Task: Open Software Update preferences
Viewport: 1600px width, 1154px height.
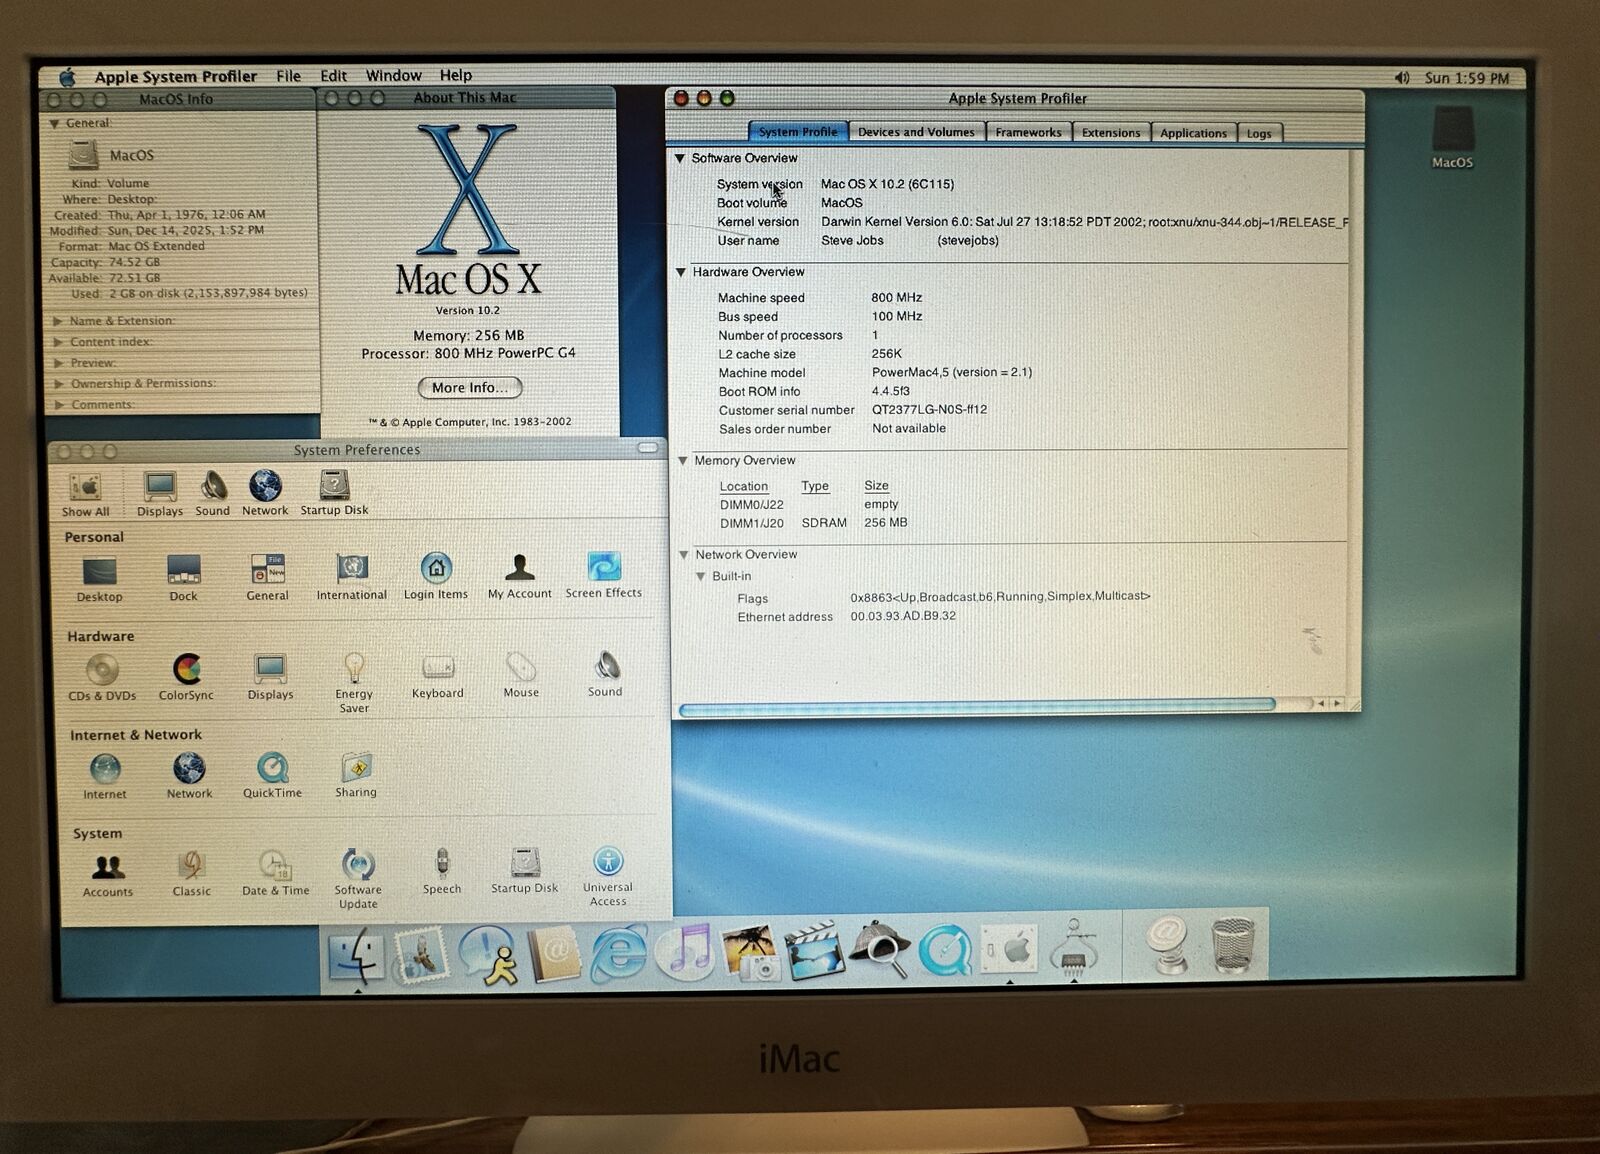Action: click(358, 865)
